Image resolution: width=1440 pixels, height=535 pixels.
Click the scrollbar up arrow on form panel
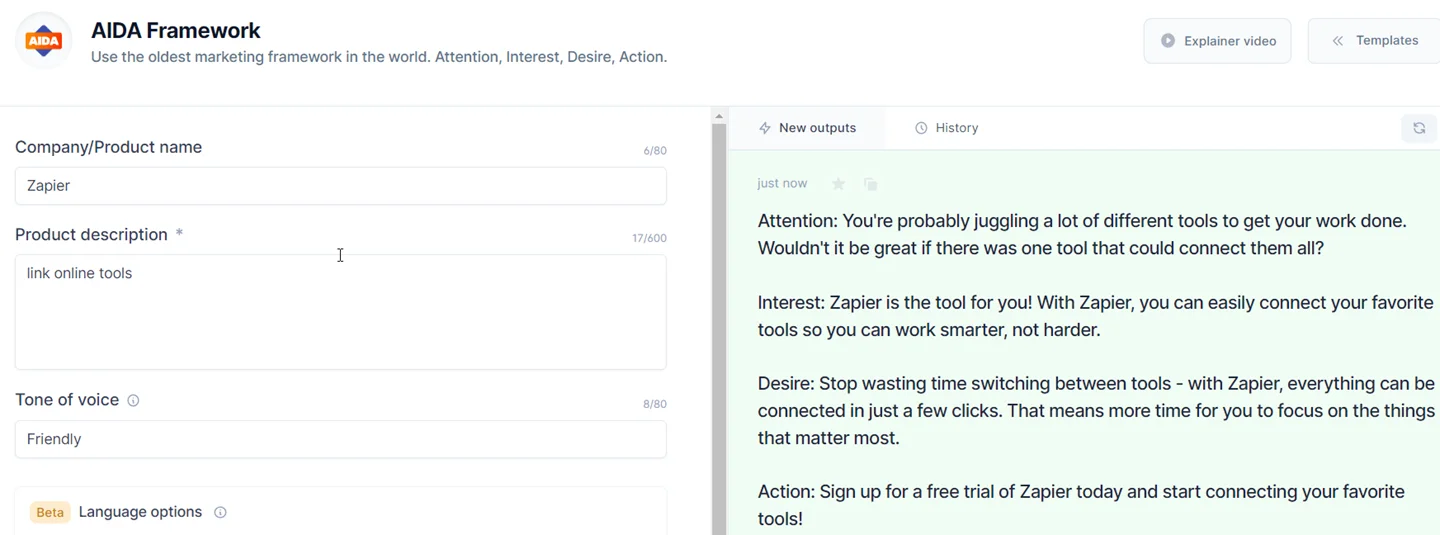coord(718,116)
